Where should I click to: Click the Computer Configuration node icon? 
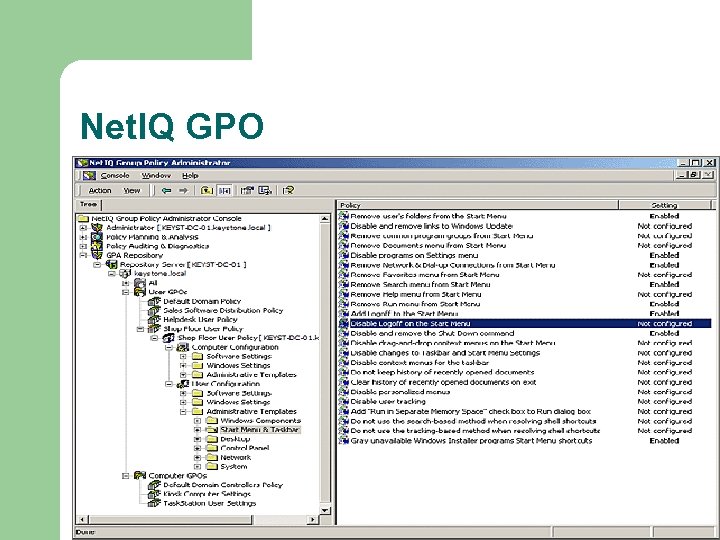click(183, 347)
